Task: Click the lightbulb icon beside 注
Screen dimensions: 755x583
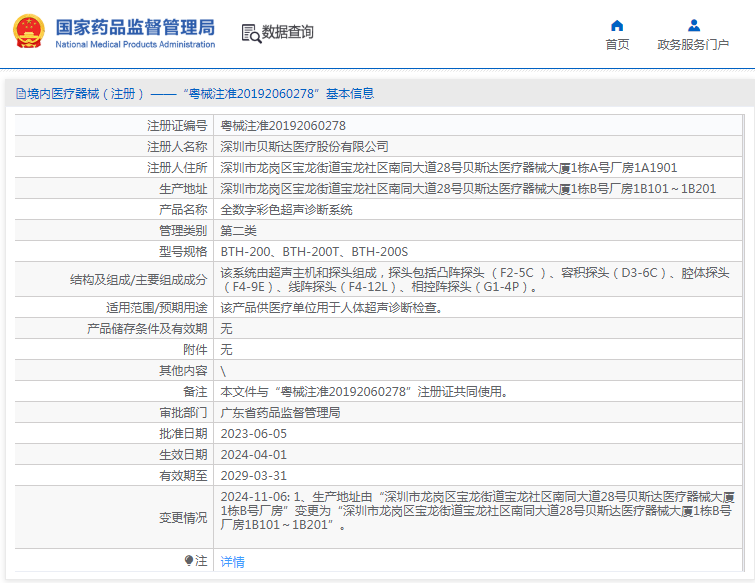Action: [189, 560]
